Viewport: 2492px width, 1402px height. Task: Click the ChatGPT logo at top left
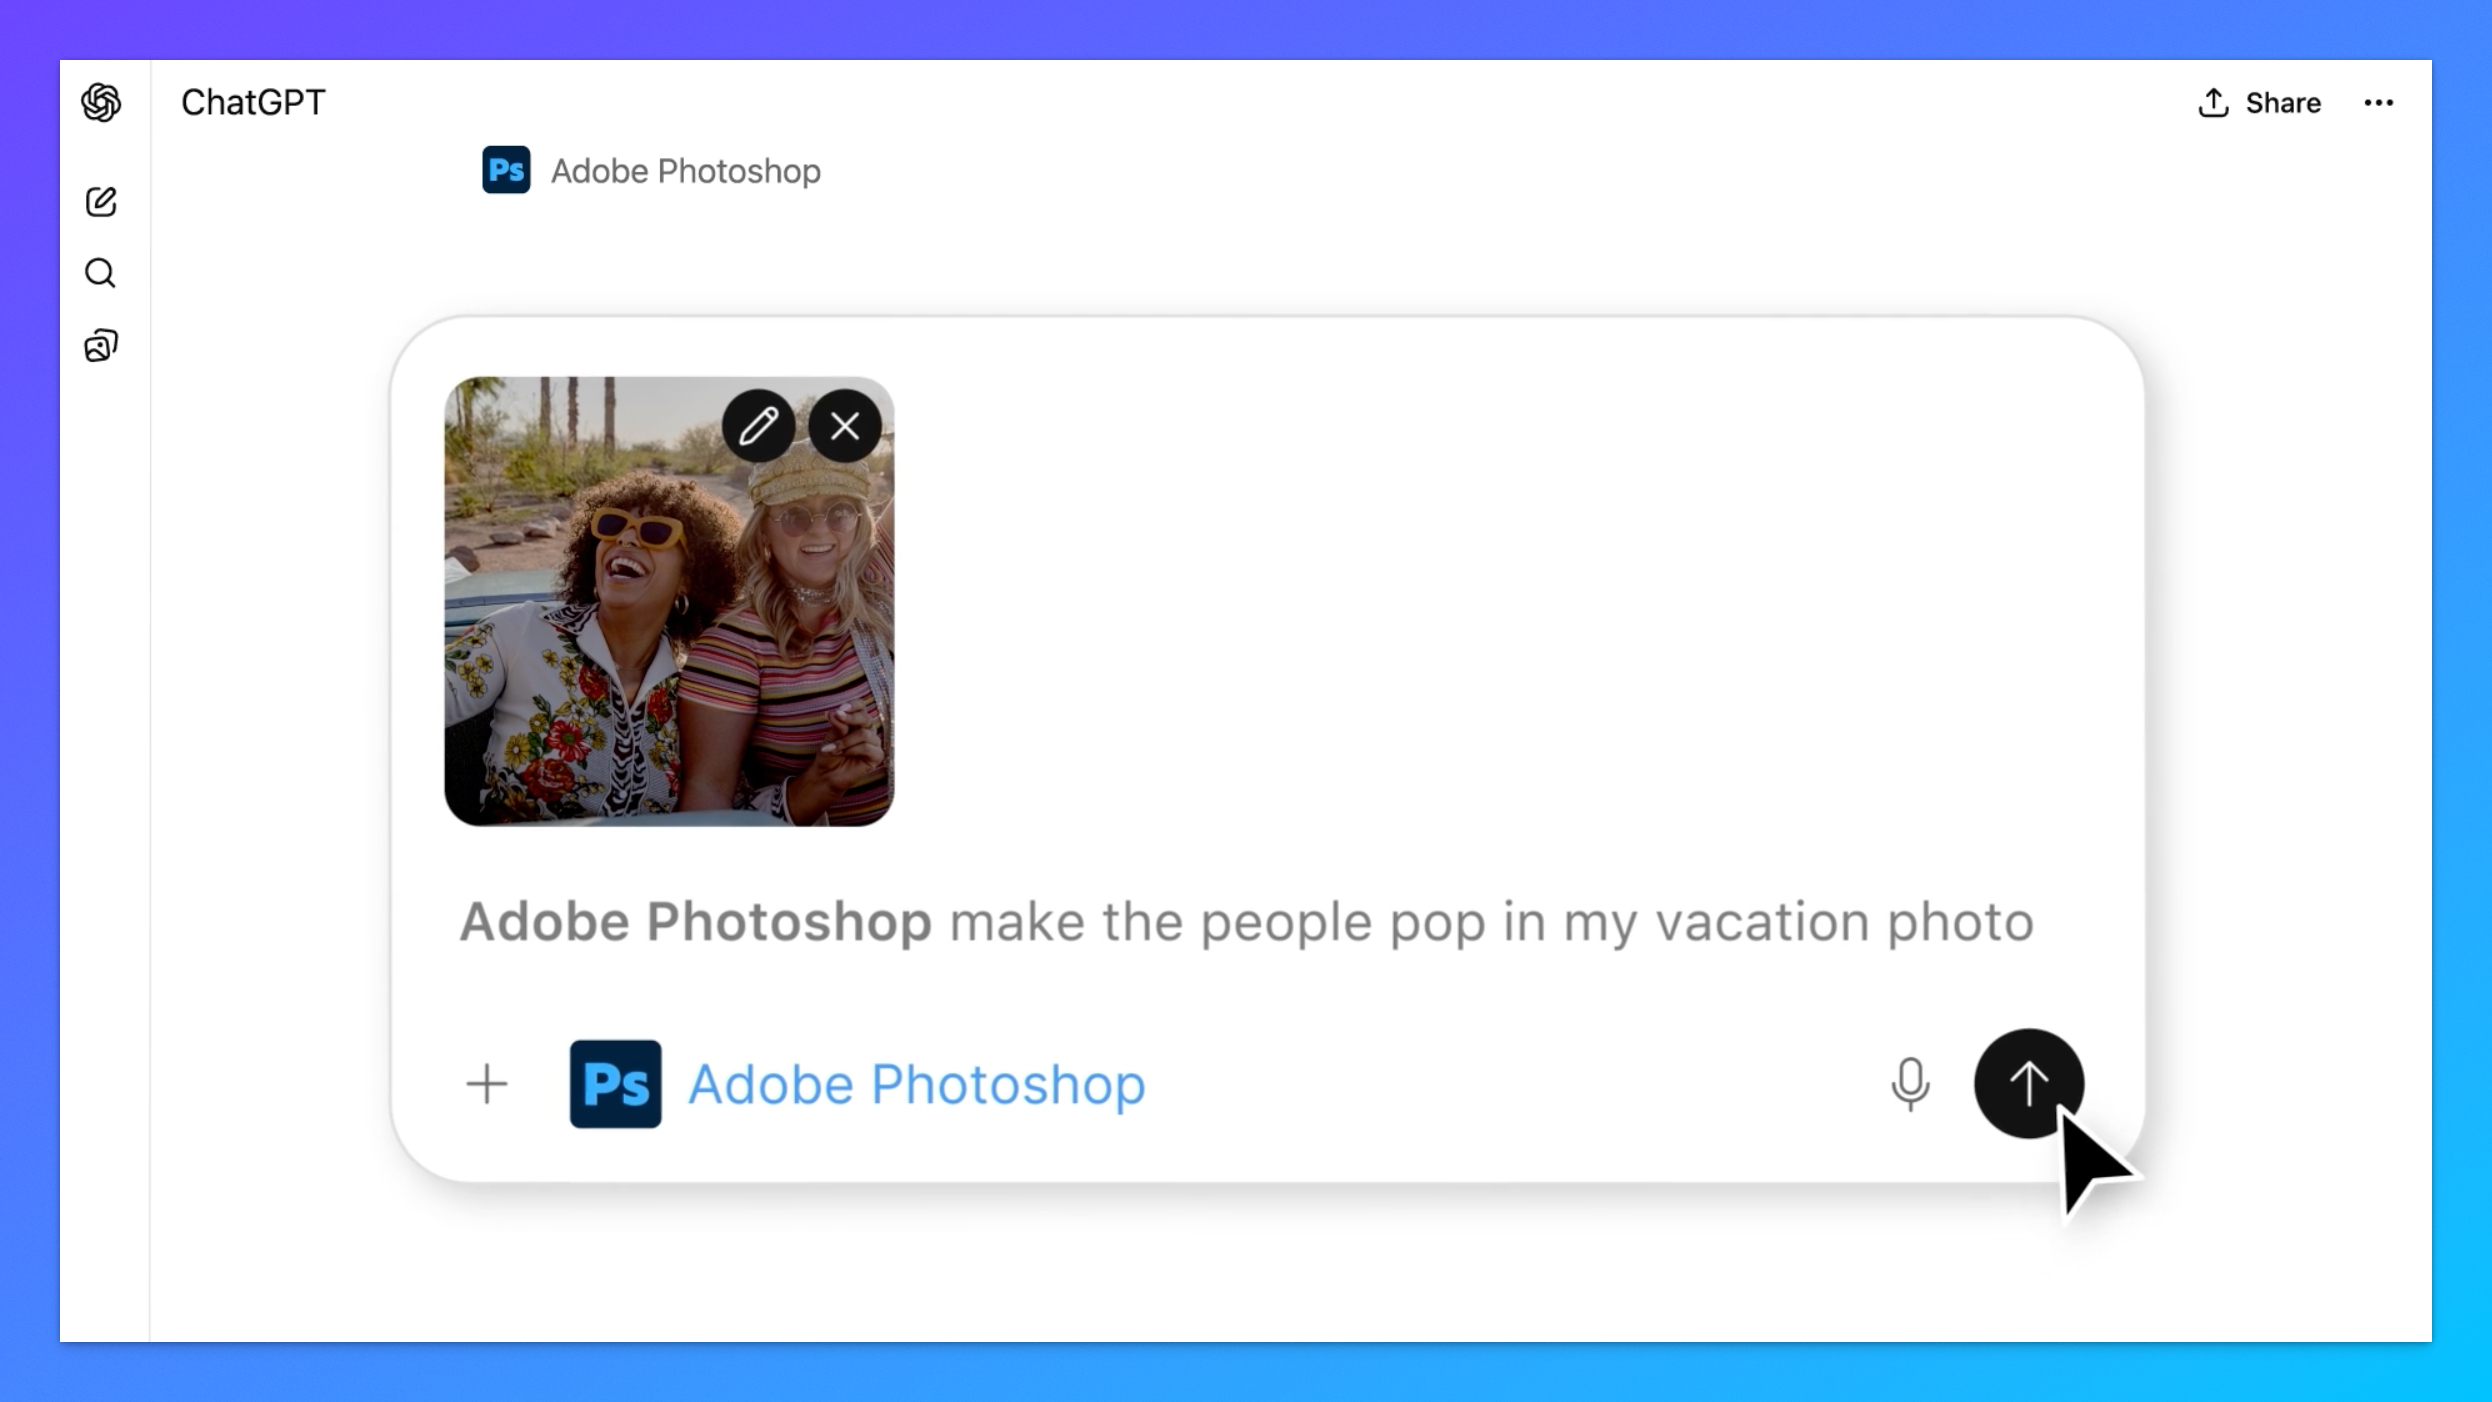pos(100,103)
